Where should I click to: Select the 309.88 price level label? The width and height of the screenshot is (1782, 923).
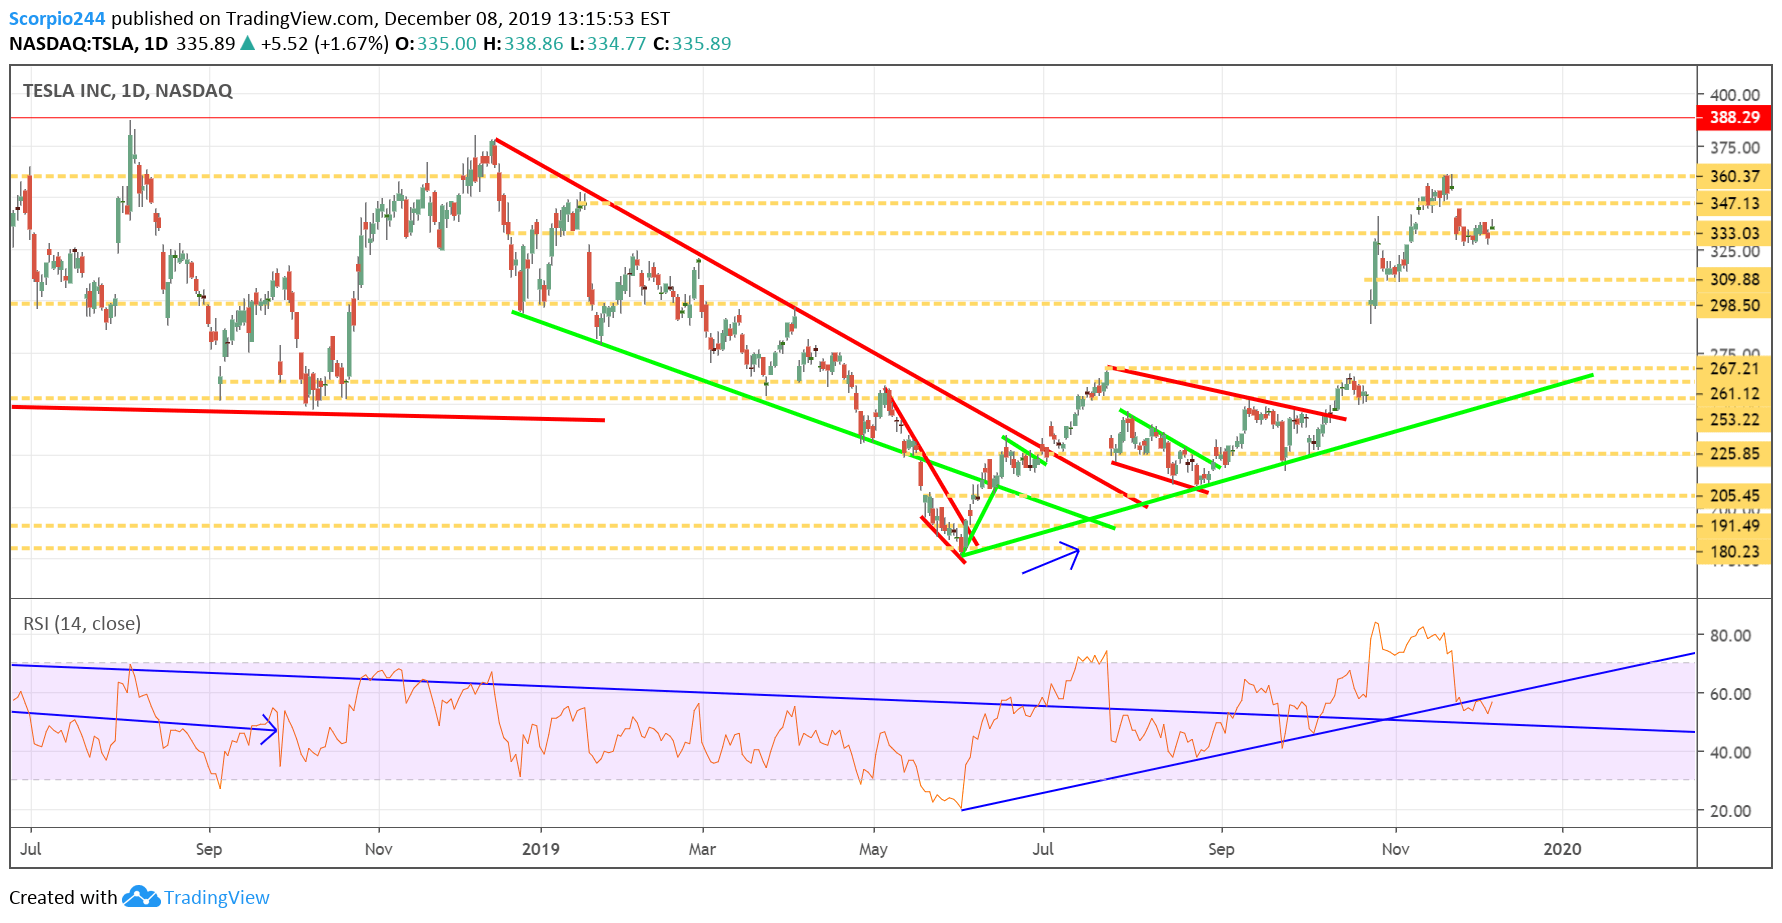[1734, 279]
